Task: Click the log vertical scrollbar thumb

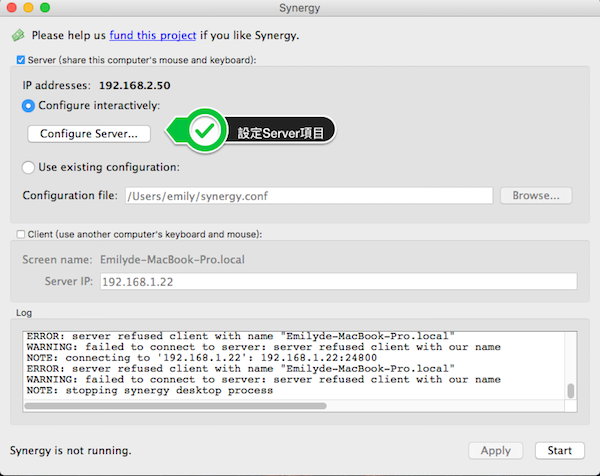Action: [571, 391]
